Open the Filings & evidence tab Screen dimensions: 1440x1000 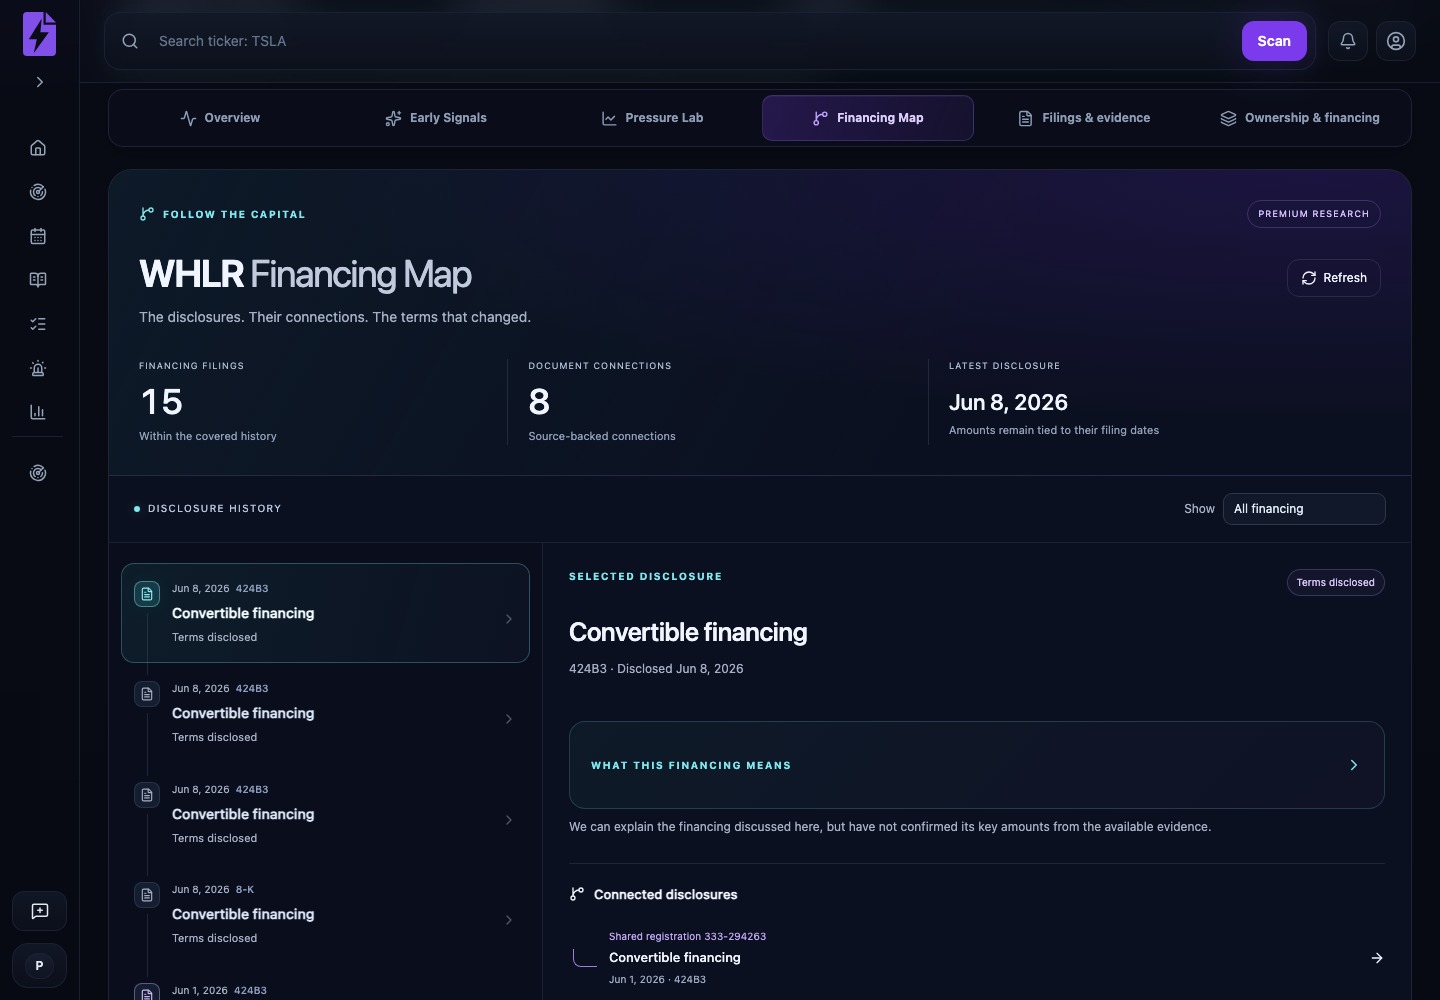click(1084, 118)
